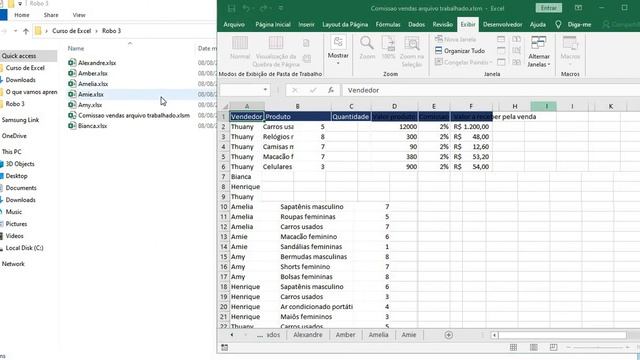Open Explorer View ribbon tab
The width and height of the screenshot is (640, 360).
tap(79, 15)
